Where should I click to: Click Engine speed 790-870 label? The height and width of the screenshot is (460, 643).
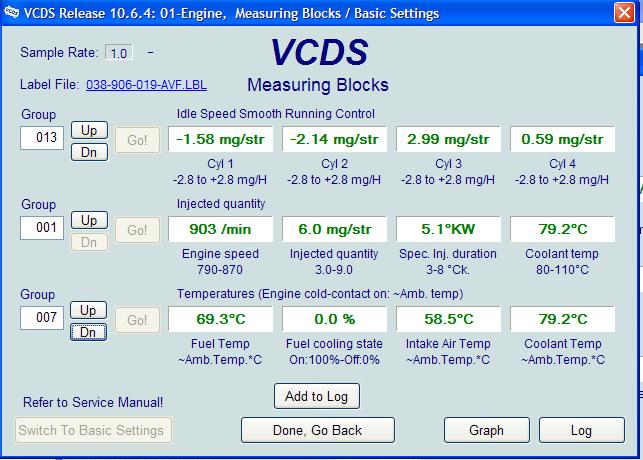point(220,262)
